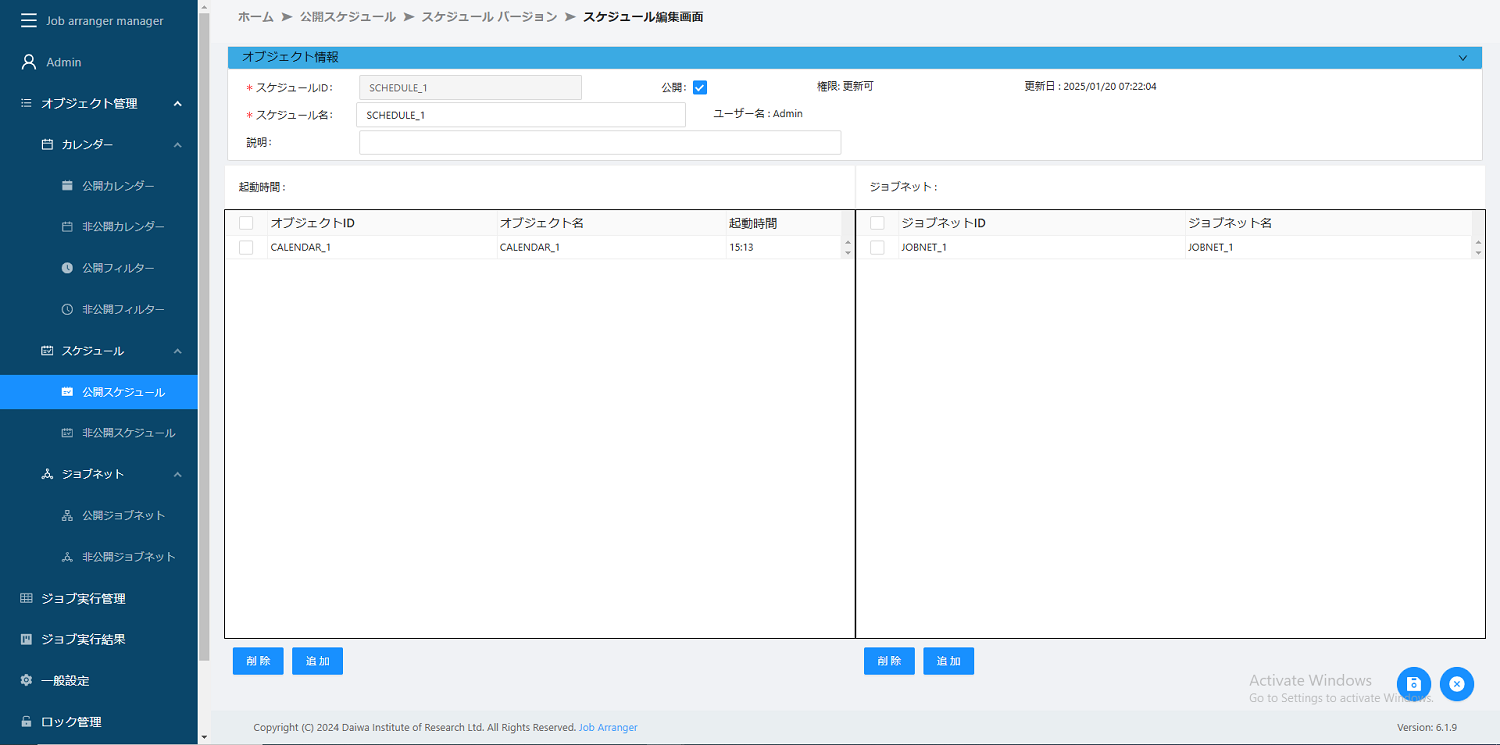Click the Admin user icon

29,62
